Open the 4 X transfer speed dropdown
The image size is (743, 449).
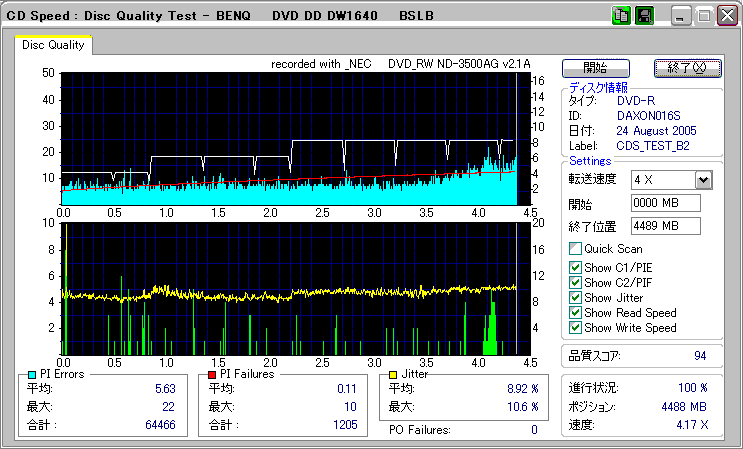tap(703, 179)
